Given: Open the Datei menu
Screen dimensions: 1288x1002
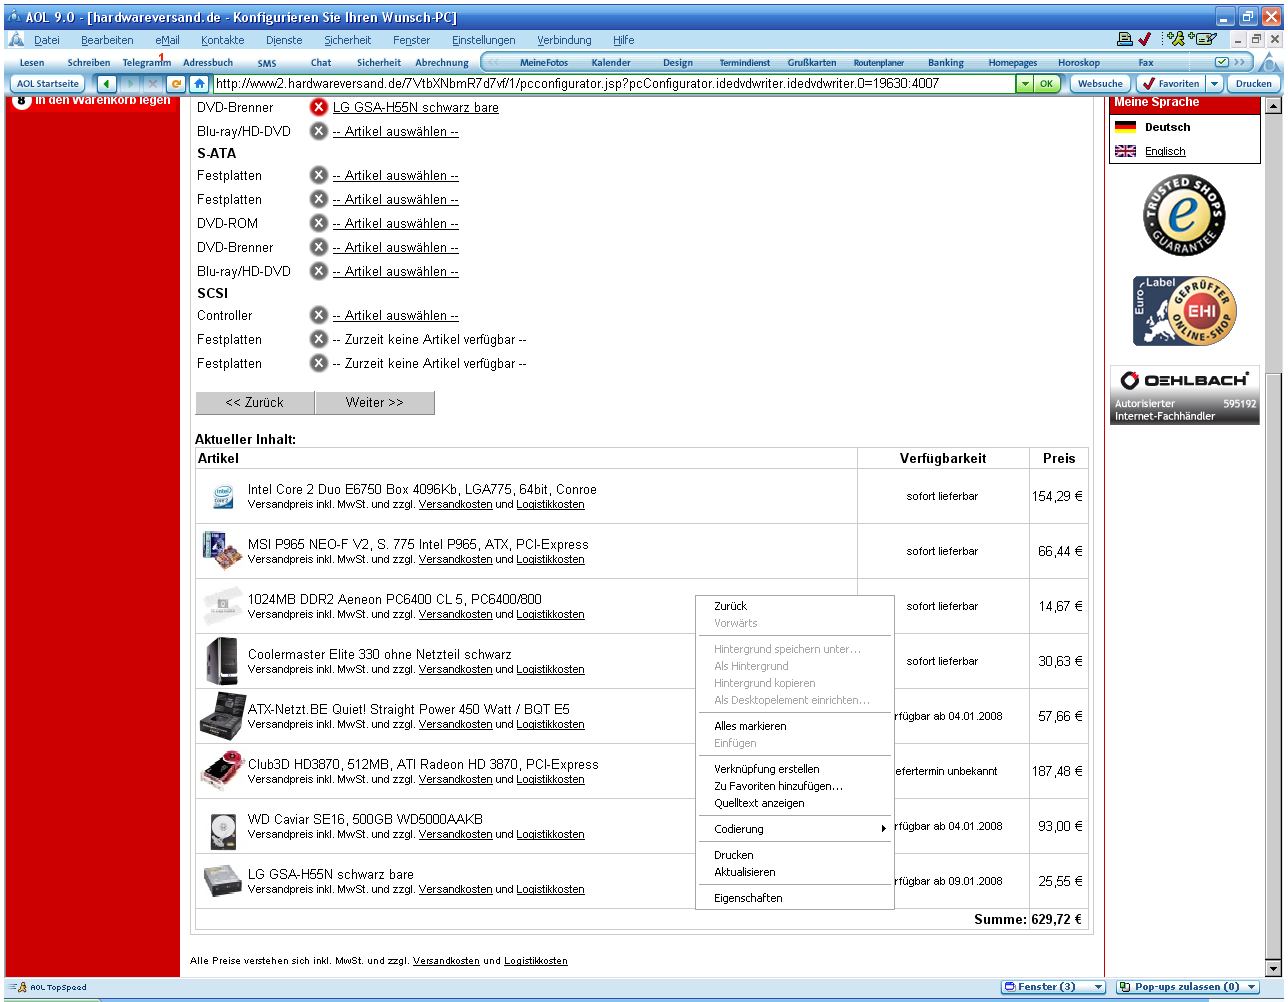Looking at the screenshot, I should point(46,40).
